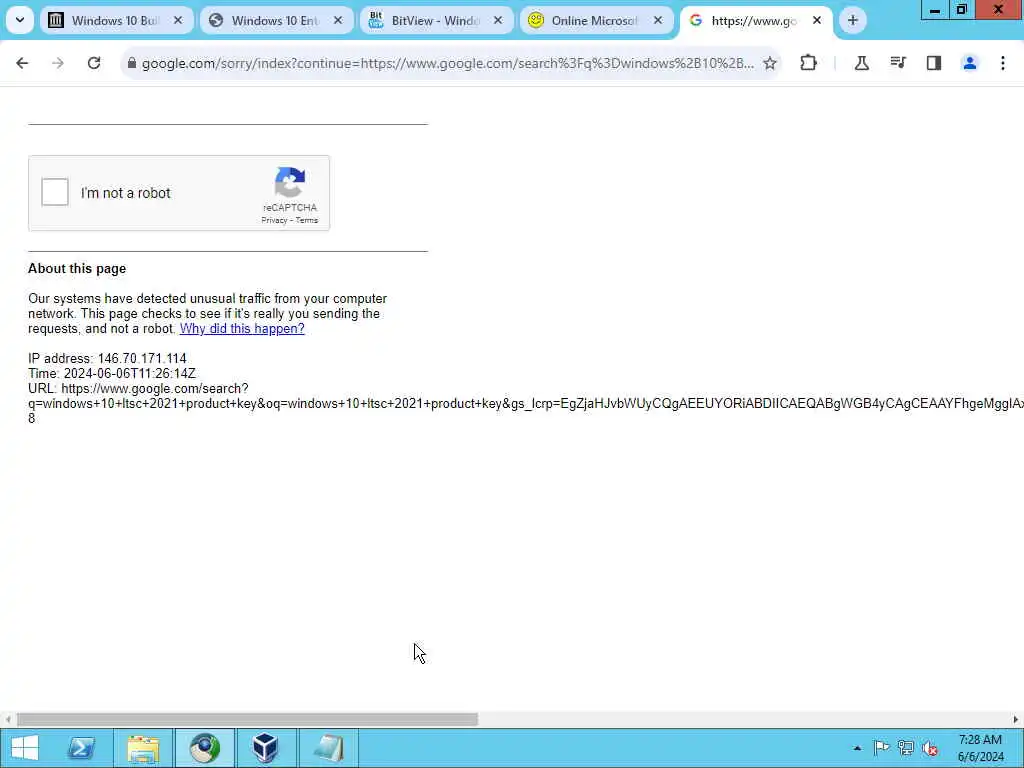Switch to the BitView tab
The width and height of the screenshot is (1024, 768).
435,20
